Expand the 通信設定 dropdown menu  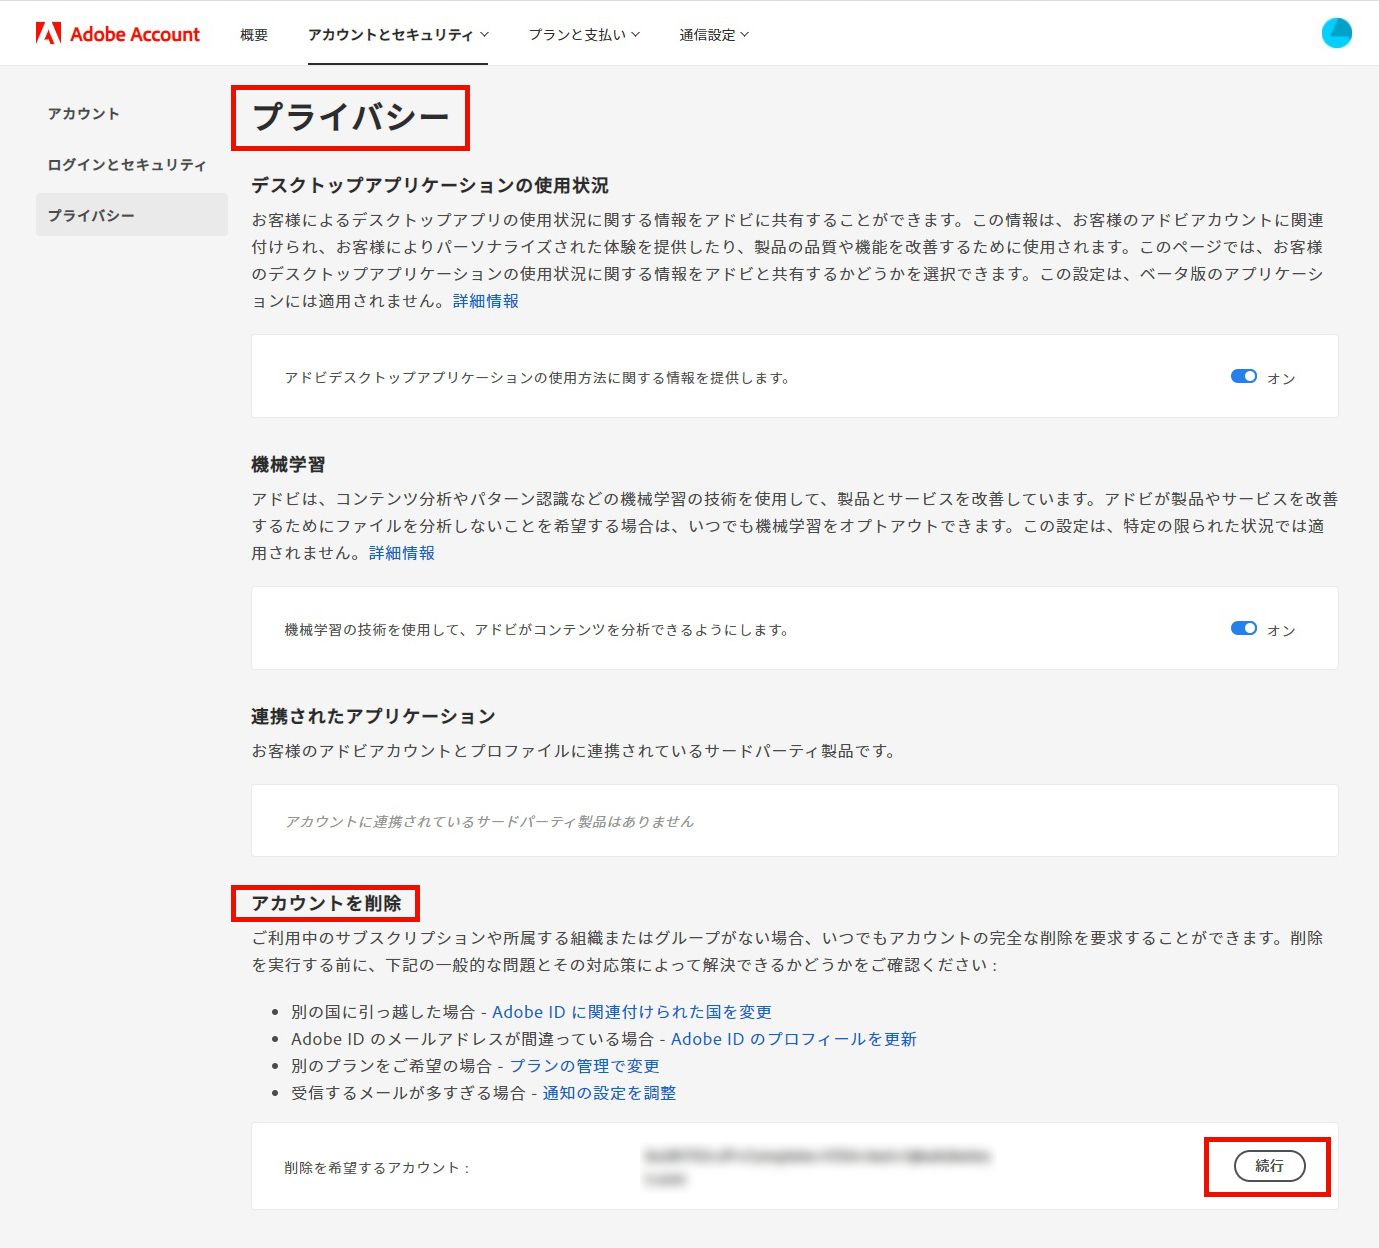714,35
